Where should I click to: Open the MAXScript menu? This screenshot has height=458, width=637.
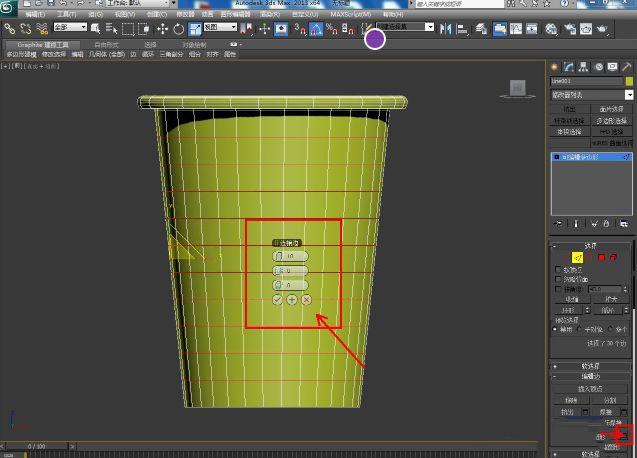pos(348,15)
